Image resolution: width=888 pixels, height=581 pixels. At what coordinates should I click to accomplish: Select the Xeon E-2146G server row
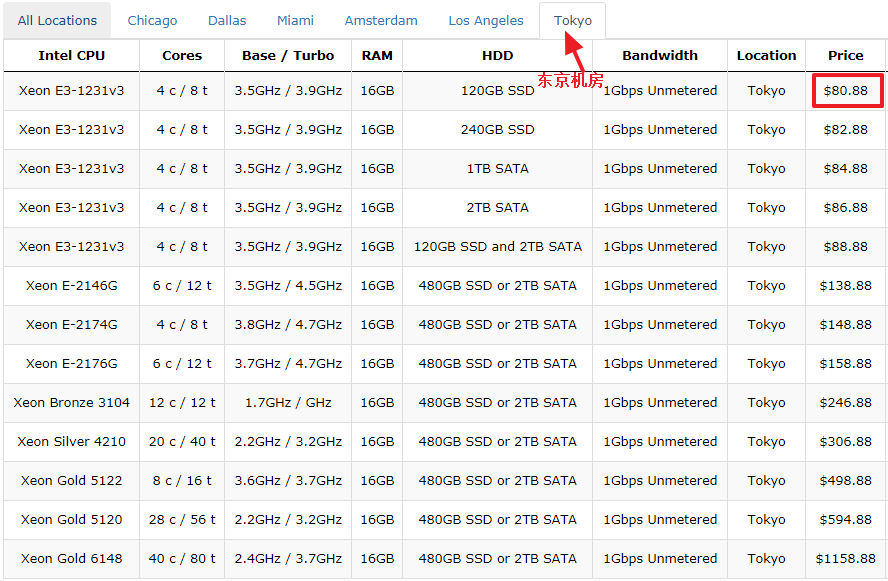point(71,286)
